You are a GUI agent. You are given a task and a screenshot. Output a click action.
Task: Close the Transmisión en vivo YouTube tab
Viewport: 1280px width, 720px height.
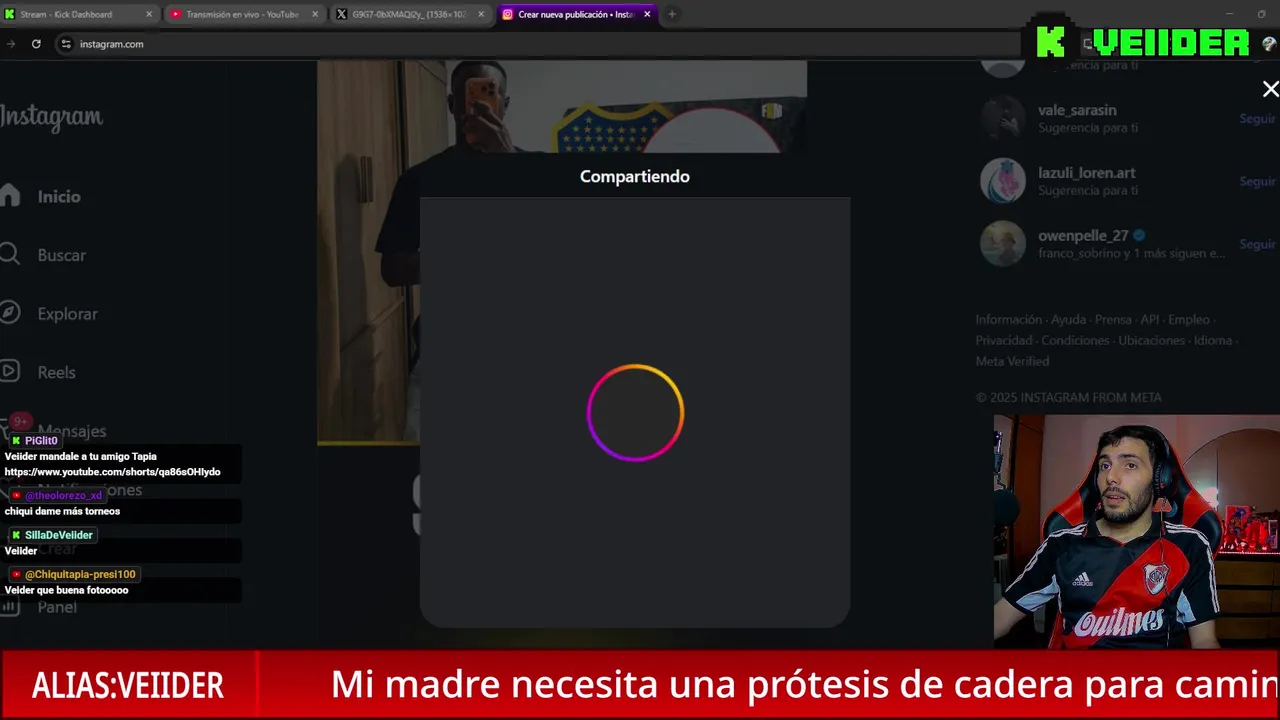315,14
